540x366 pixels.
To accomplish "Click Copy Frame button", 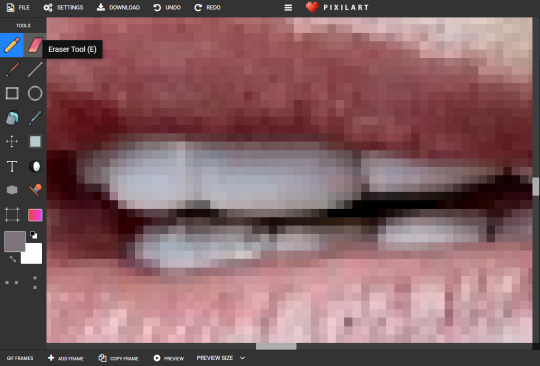I will coord(118,358).
